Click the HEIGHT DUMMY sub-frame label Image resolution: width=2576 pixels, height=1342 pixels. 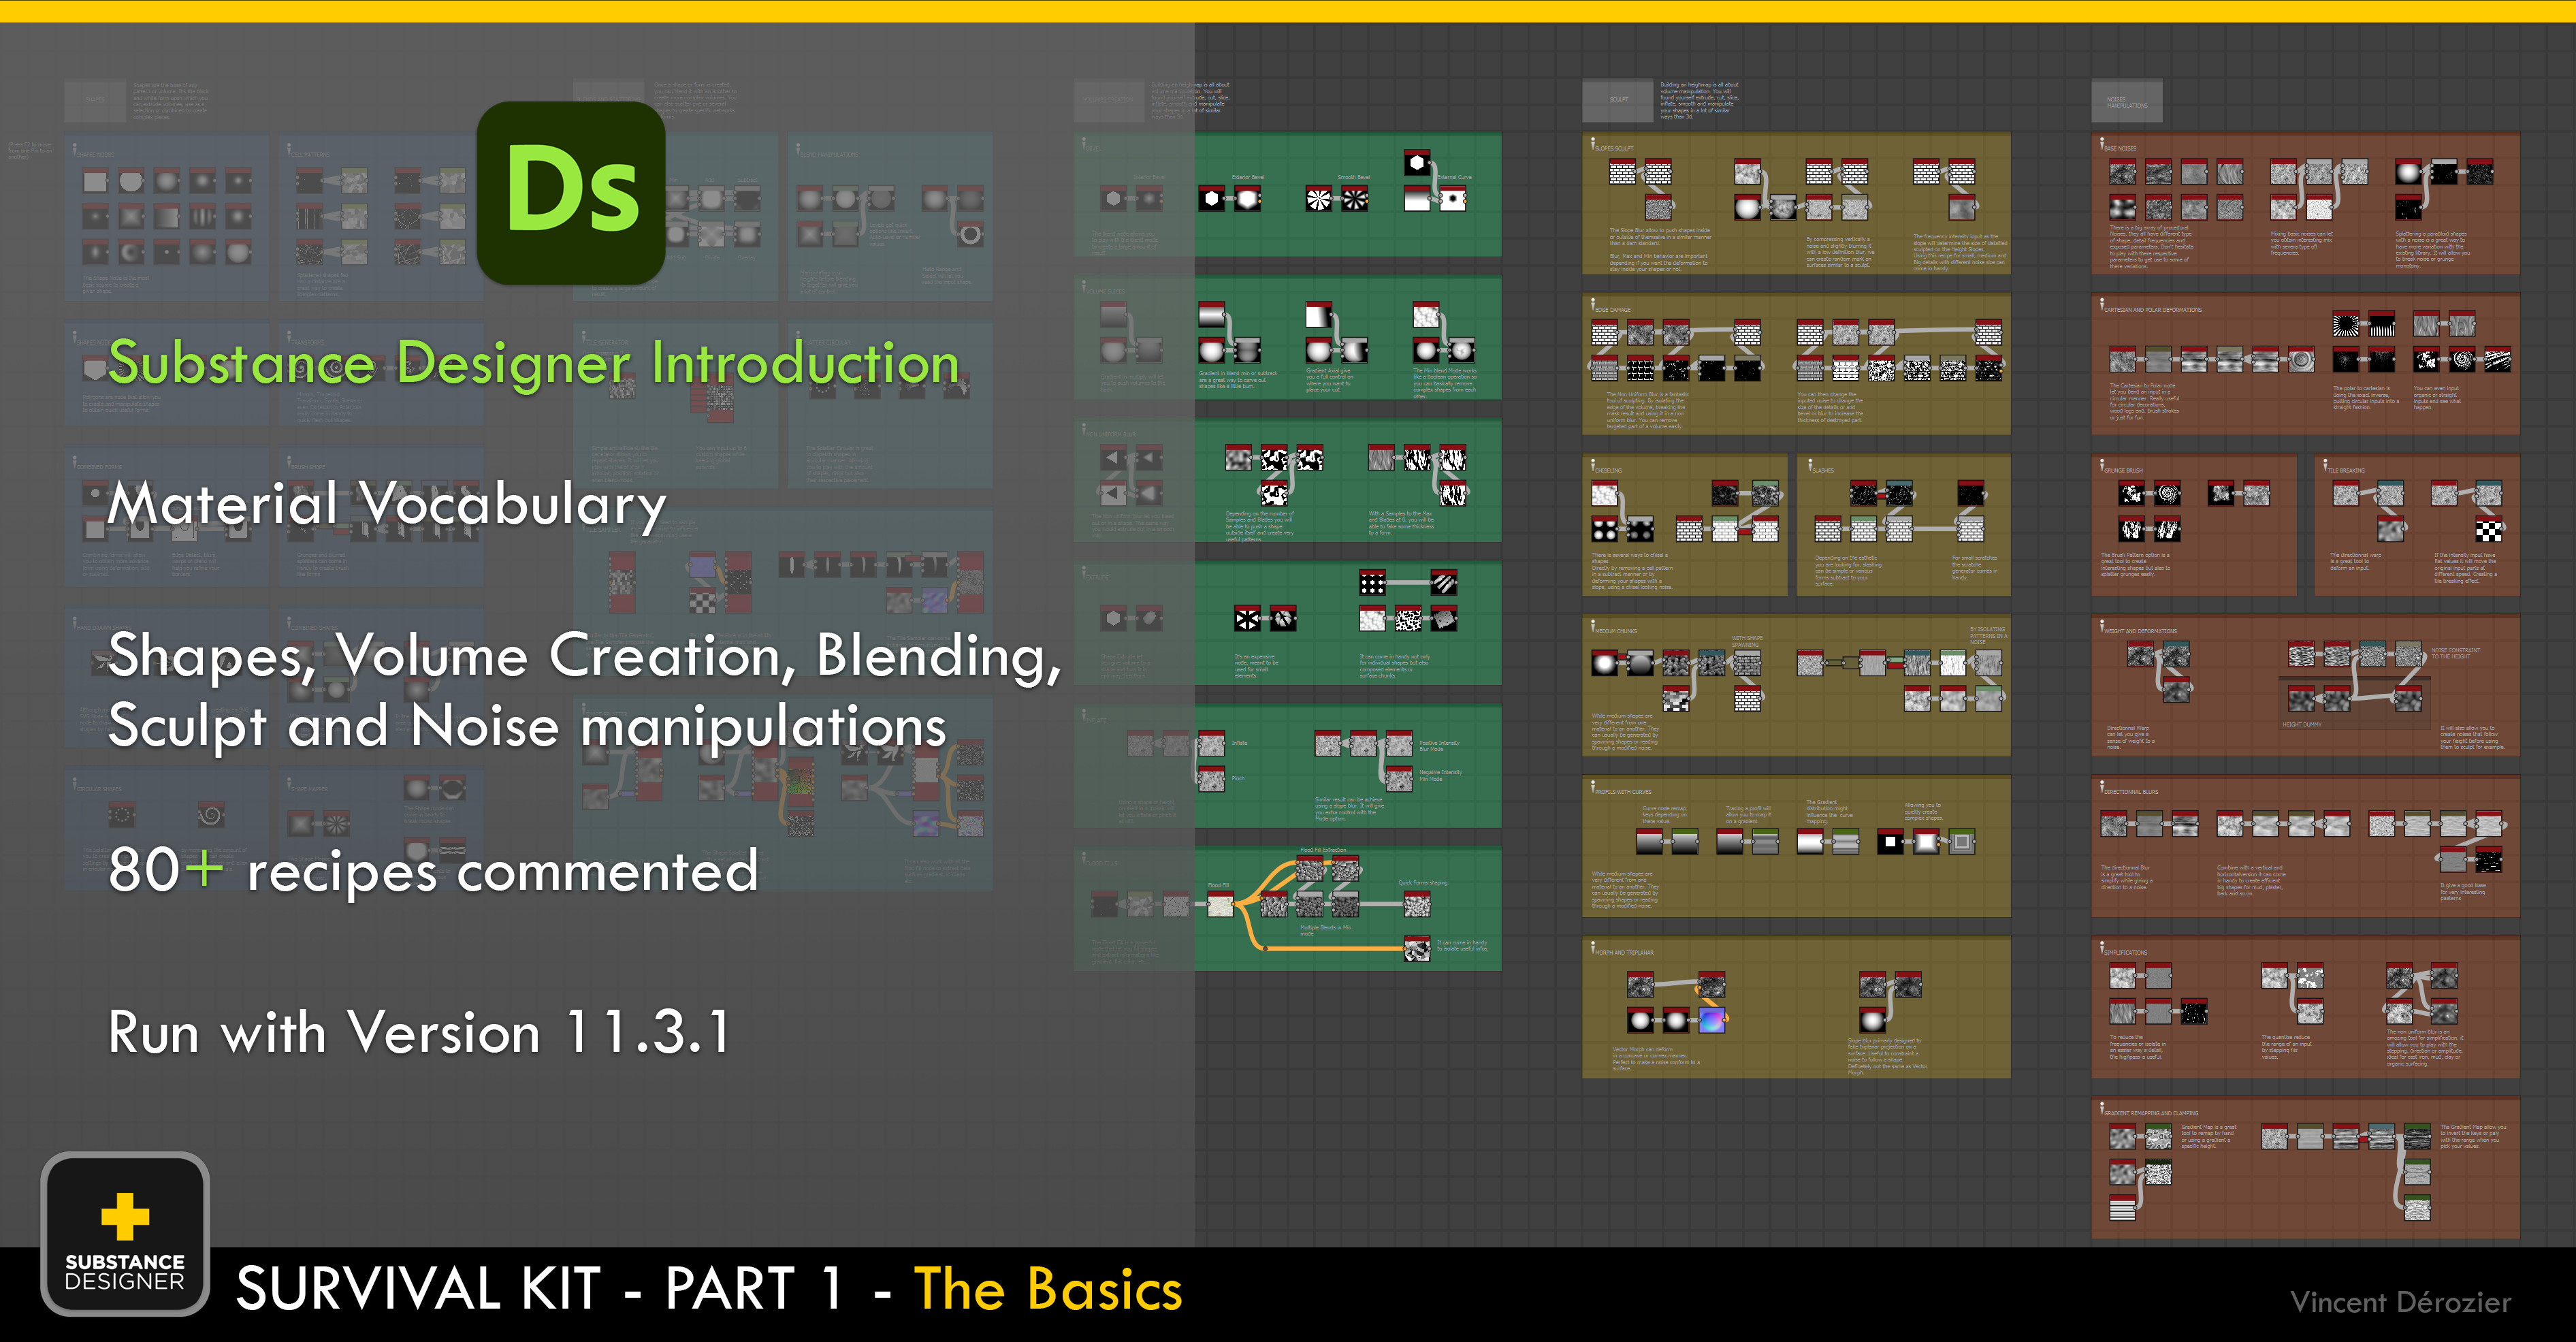[x=2301, y=724]
